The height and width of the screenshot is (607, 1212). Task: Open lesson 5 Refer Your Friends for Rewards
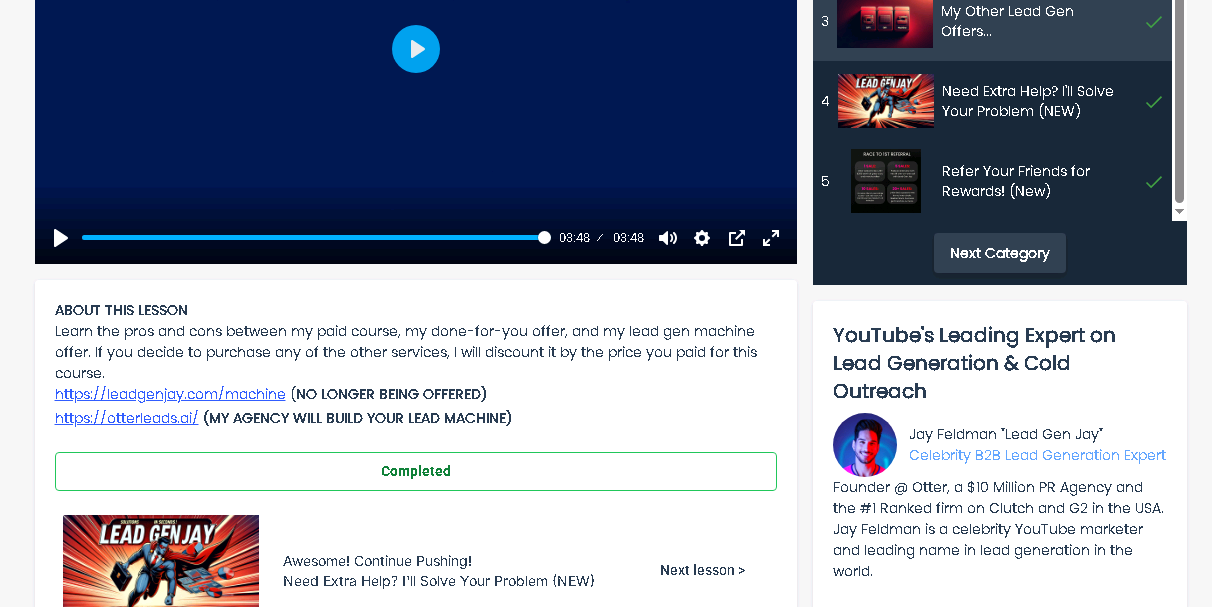pos(992,181)
